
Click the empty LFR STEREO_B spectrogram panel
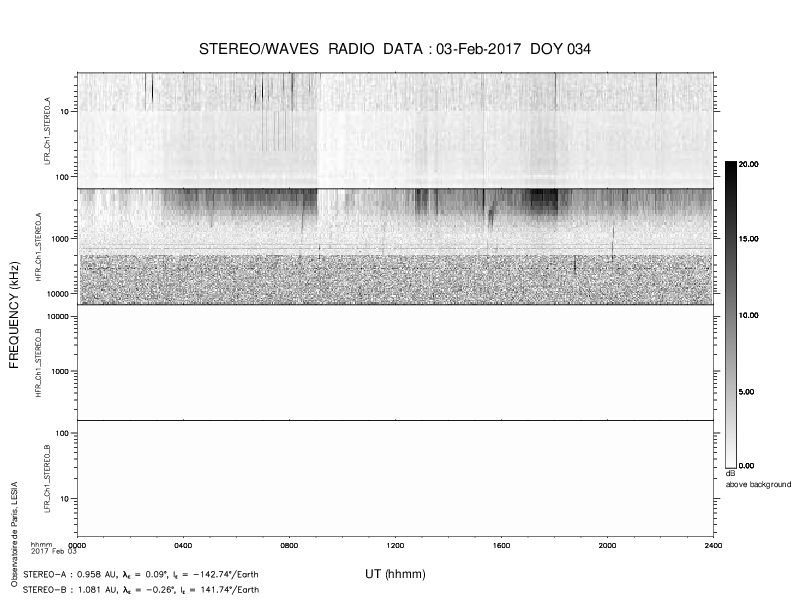click(395, 478)
